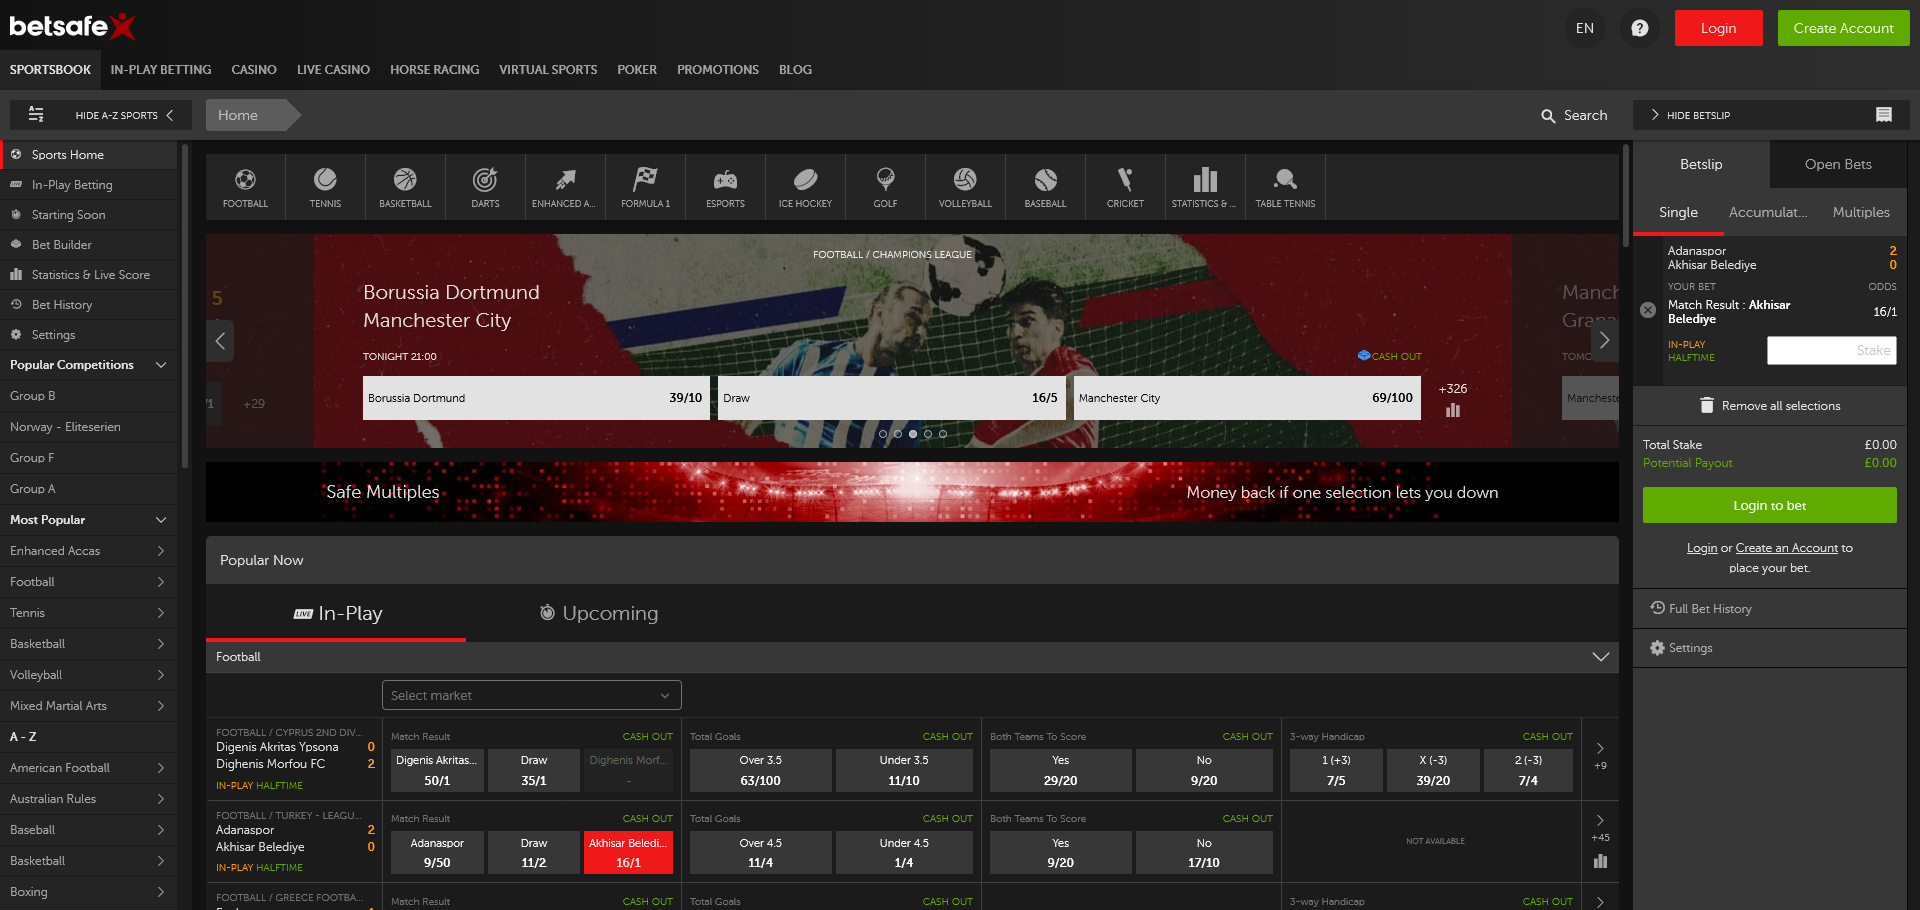Click the trash icon to remove selections
The width and height of the screenshot is (1920, 910).
click(1707, 405)
